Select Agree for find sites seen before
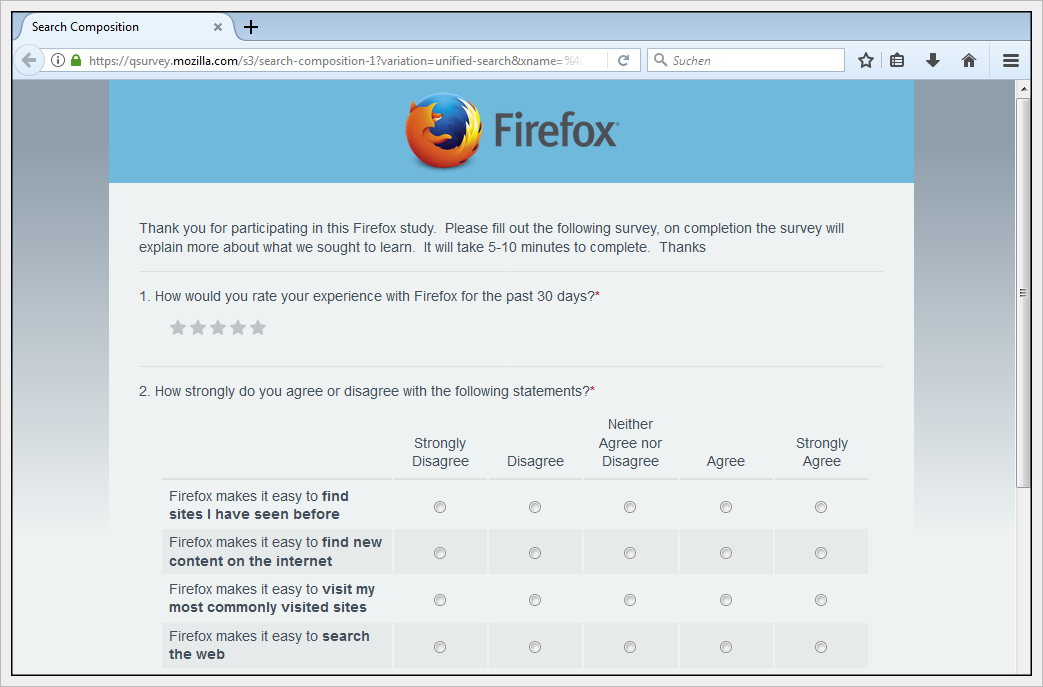 pos(726,507)
